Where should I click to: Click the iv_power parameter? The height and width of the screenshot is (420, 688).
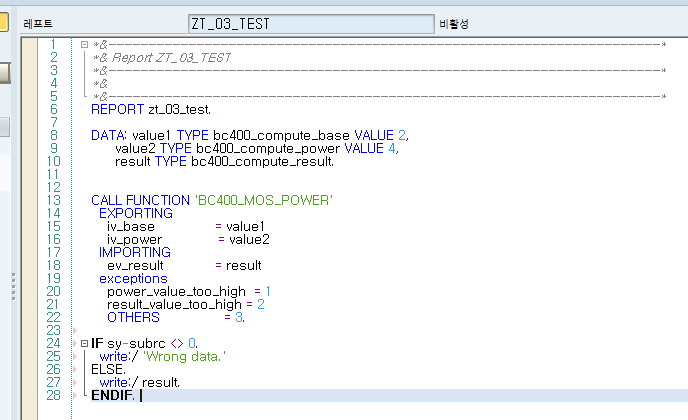pos(135,240)
